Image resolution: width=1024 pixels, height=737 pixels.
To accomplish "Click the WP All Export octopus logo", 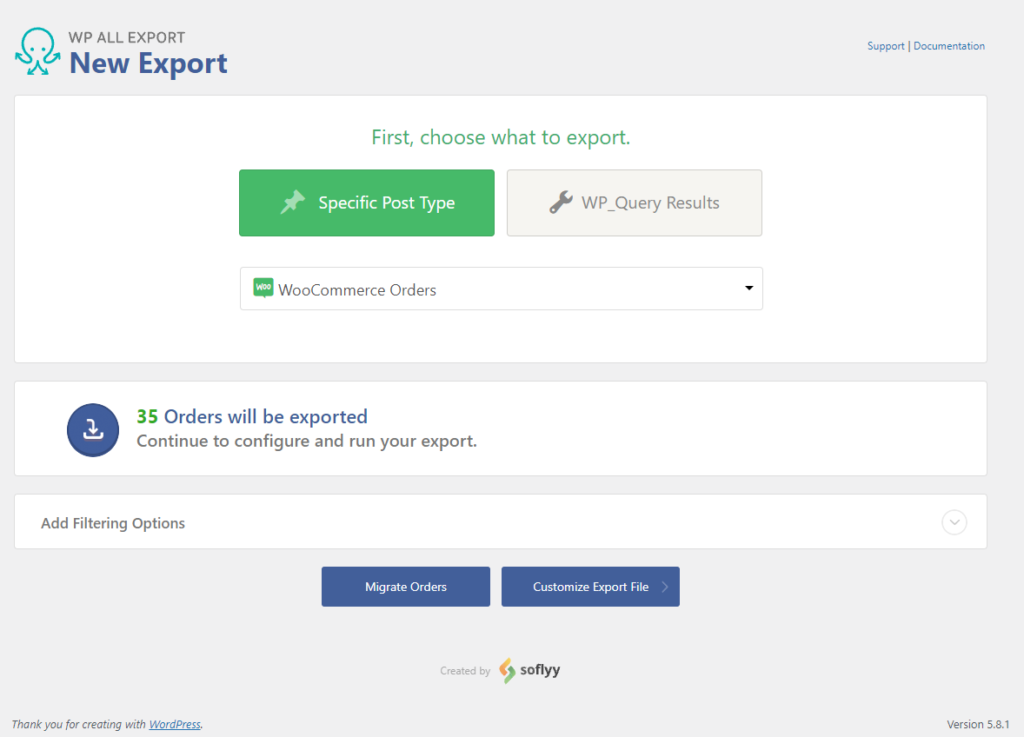I will (38, 52).
